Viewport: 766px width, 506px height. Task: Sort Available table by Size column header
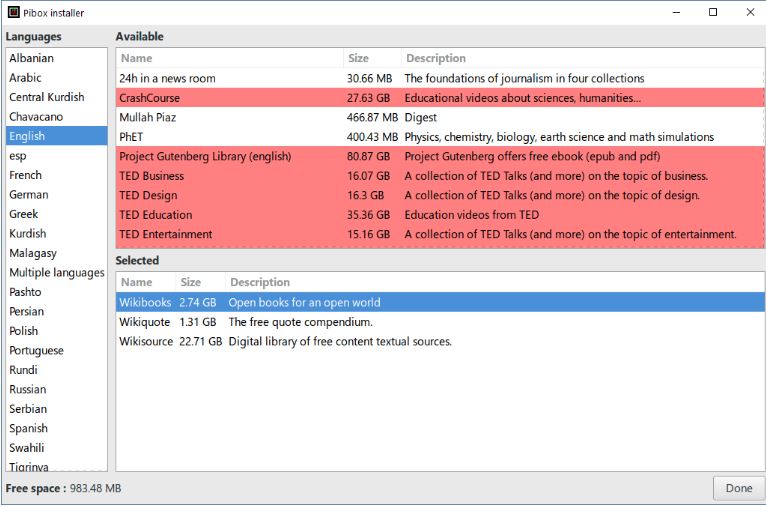click(x=372, y=58)
